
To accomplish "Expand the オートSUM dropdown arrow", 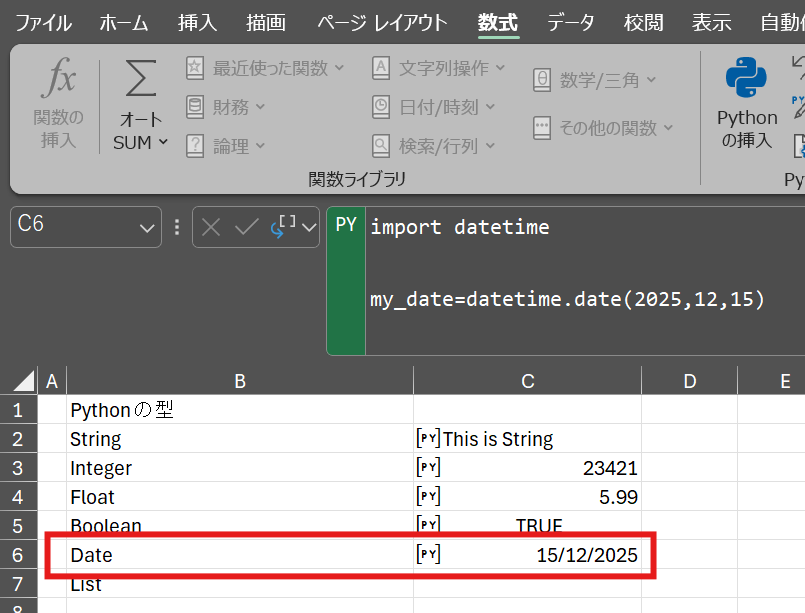I will tap(163, 142).
